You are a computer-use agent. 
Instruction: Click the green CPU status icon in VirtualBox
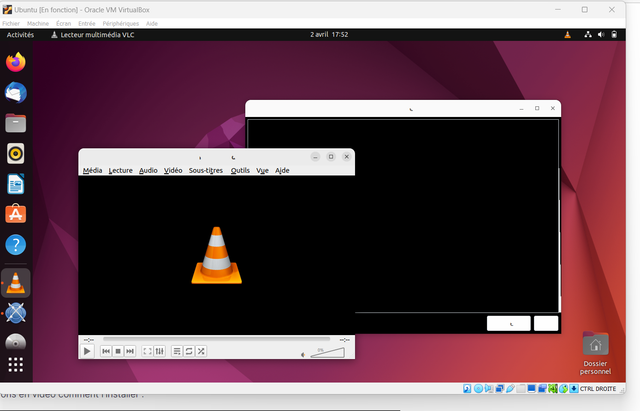pyautogui.click(x=553, y=389)
